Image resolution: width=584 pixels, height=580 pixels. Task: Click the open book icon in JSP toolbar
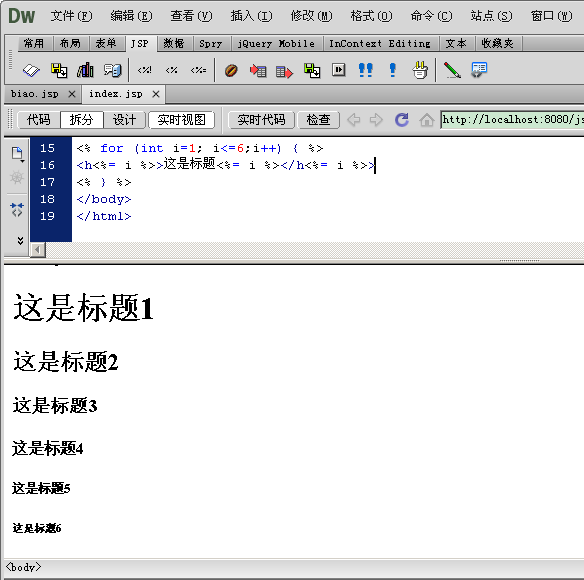pyautogui.click(x=31, y=70)
